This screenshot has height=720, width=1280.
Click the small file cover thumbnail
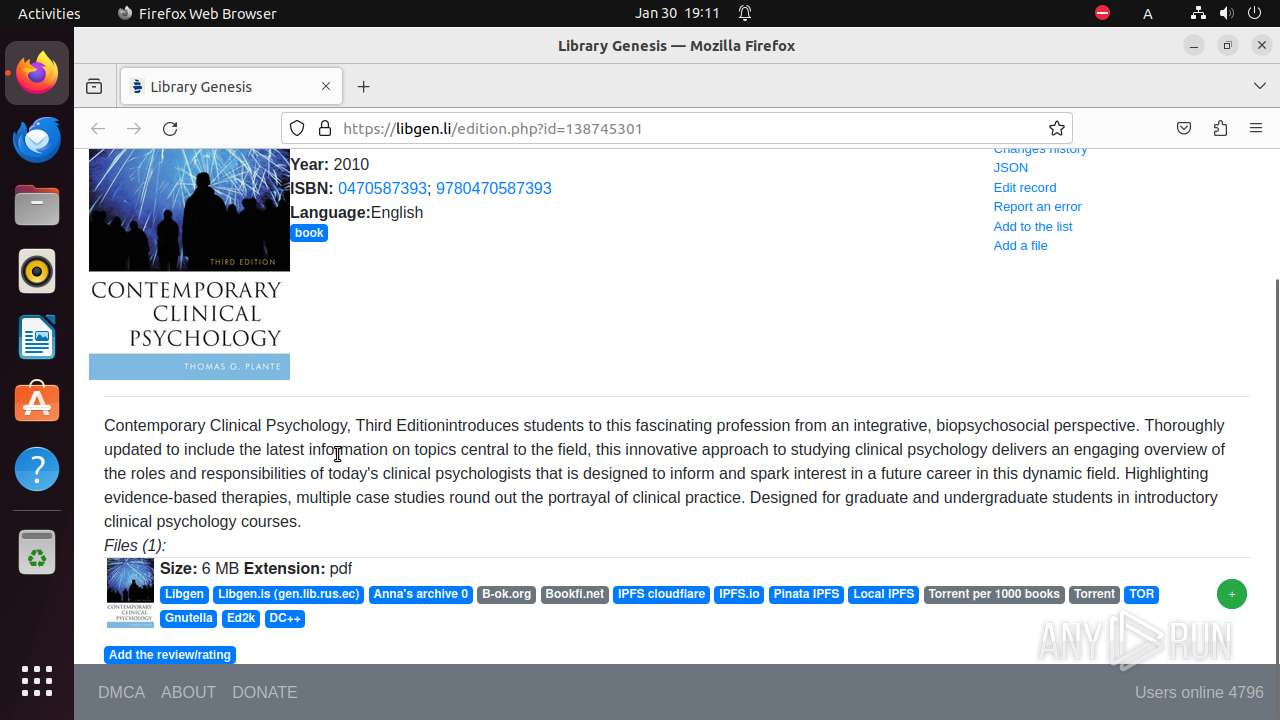click(130, 593)
